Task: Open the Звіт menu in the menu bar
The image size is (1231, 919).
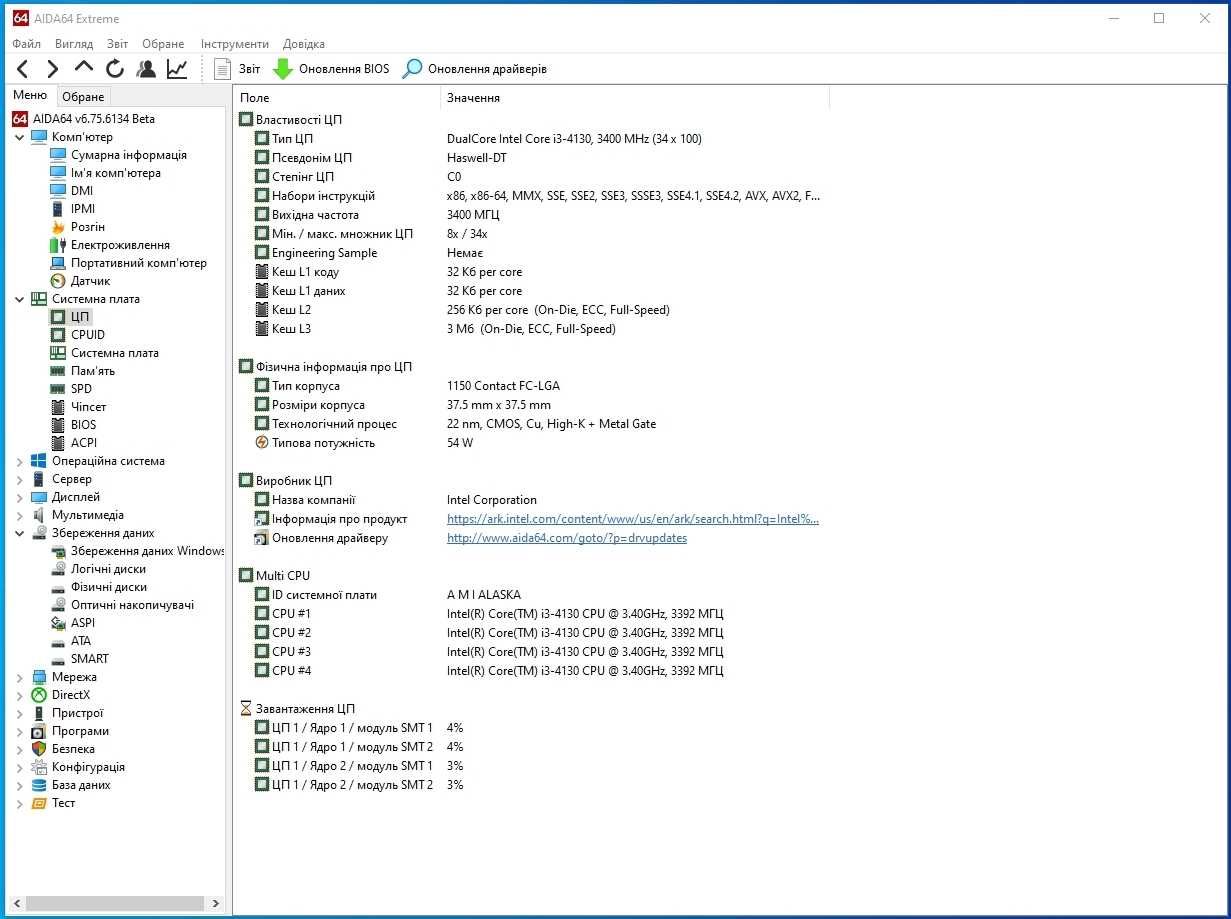Action: 118,44
